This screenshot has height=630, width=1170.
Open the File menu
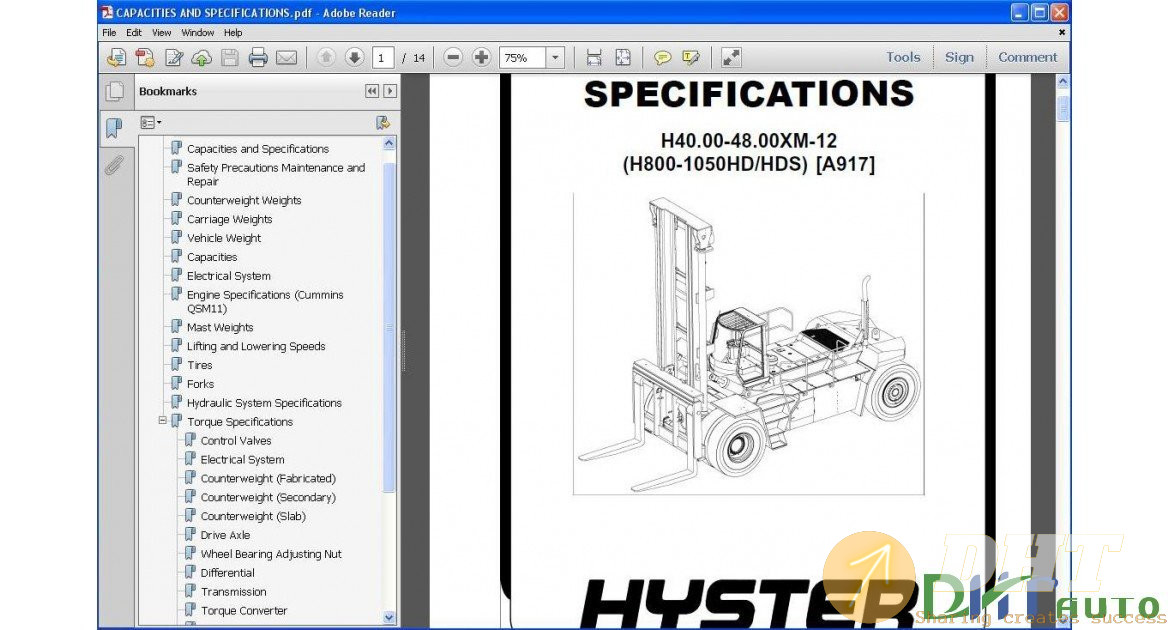(110, 33)
